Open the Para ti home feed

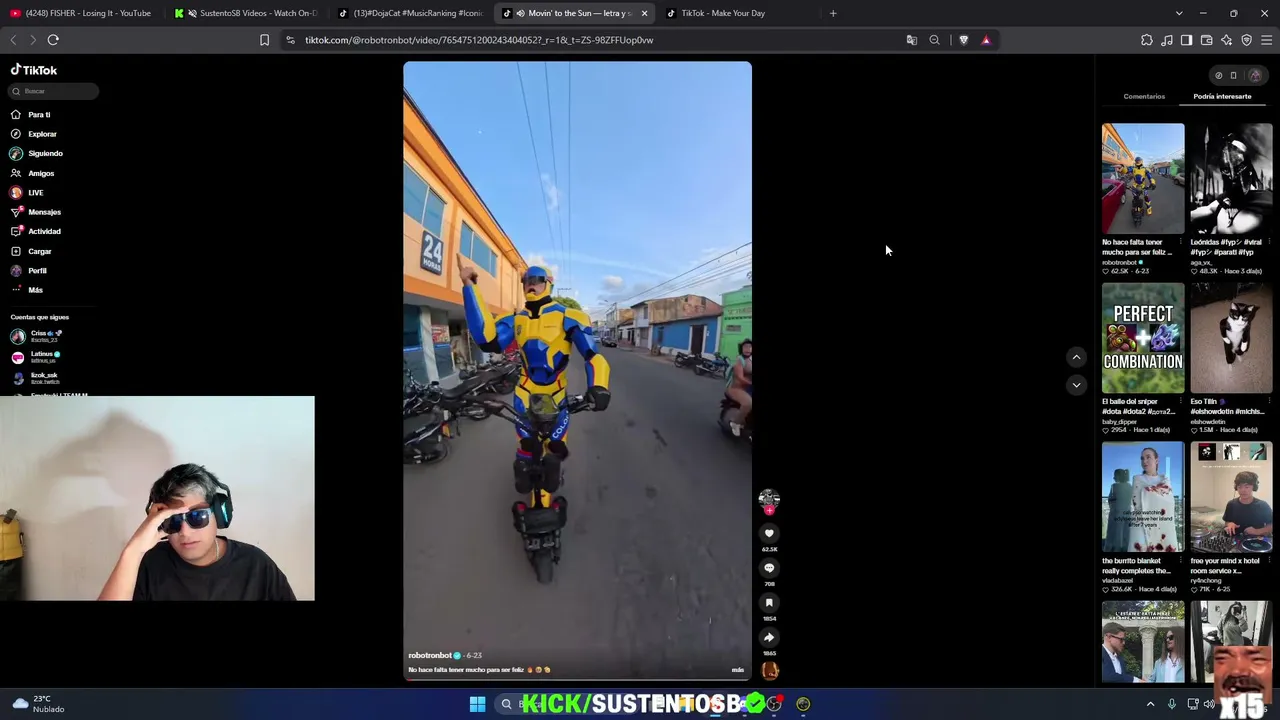30,114
